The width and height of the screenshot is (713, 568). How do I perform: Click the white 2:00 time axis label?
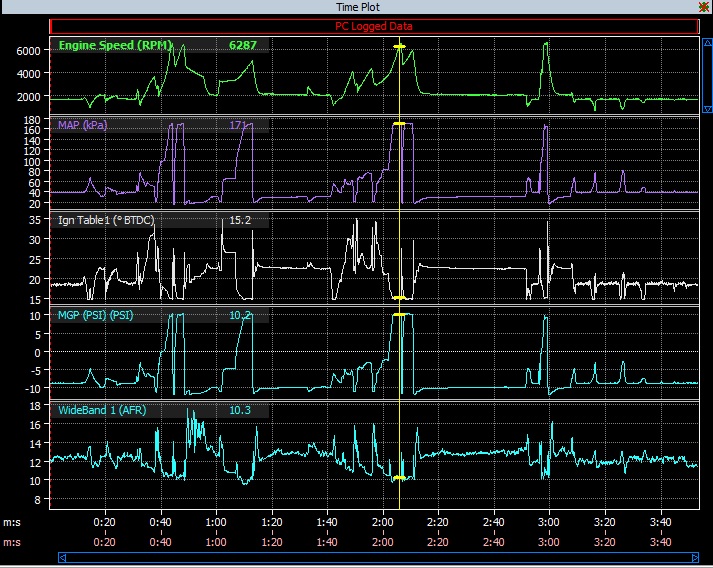(383, 522)
